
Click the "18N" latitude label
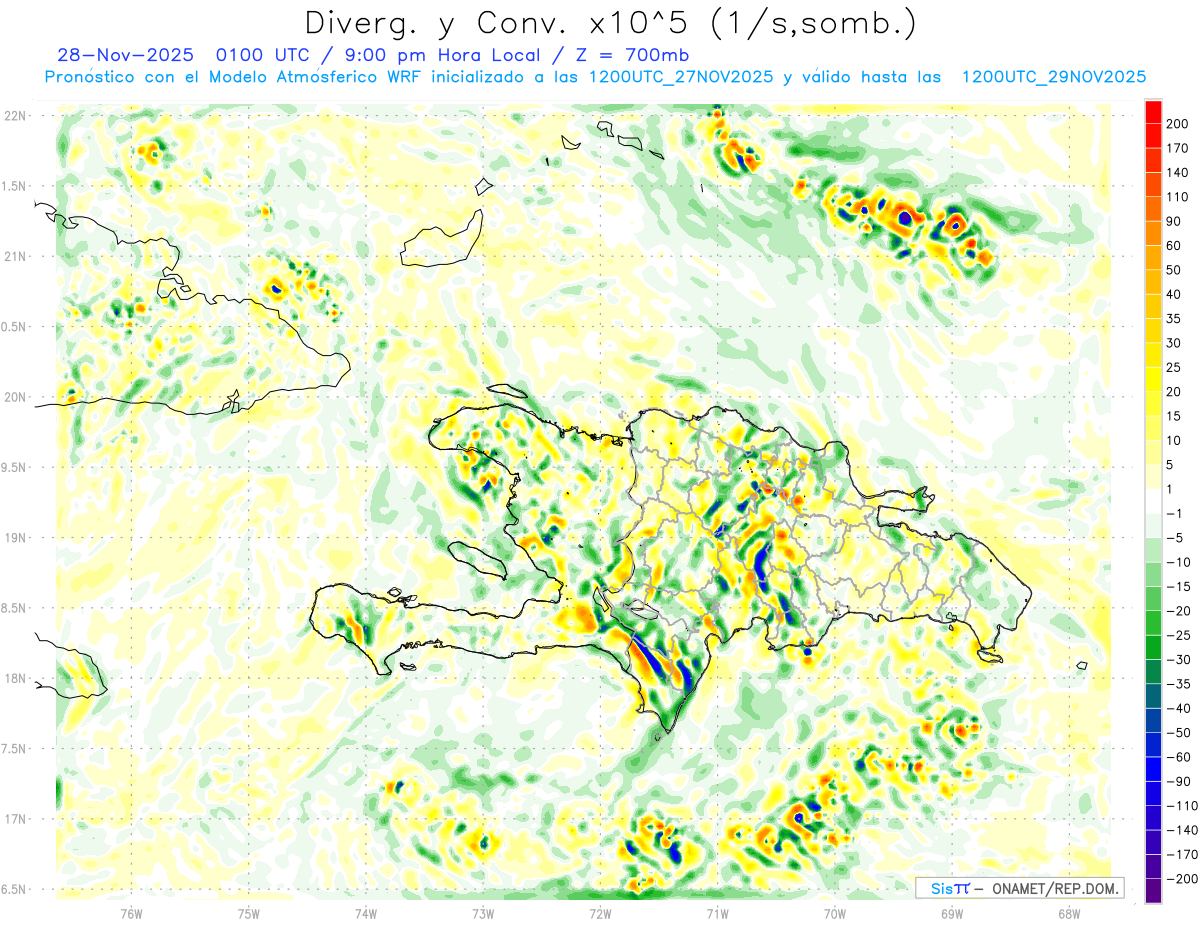pos(14,678)
